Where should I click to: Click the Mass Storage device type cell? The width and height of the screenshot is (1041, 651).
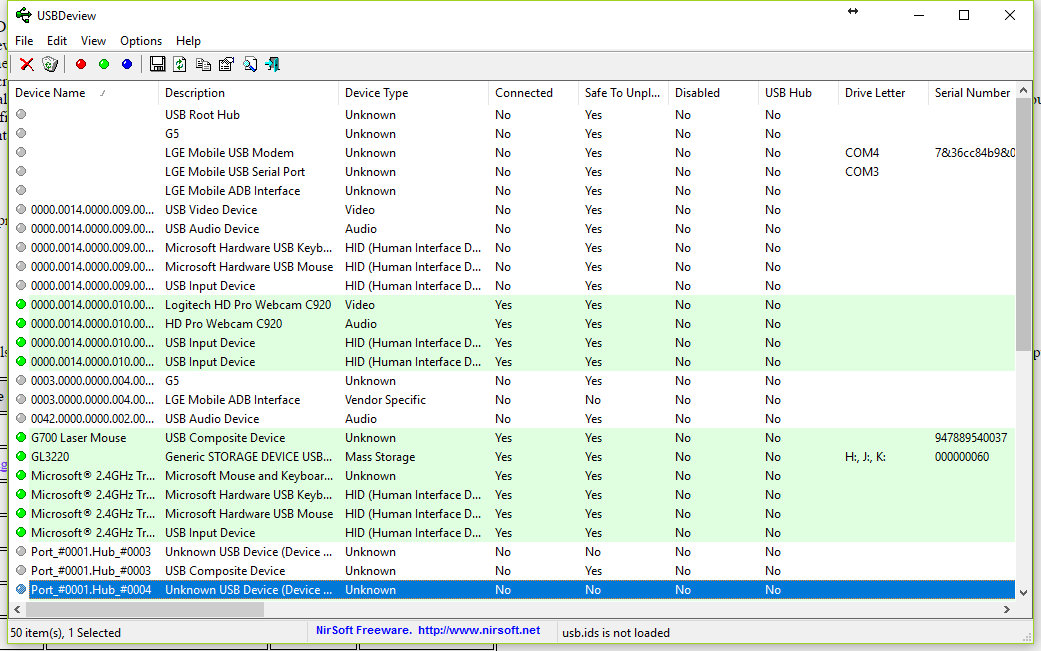[380, 457]
